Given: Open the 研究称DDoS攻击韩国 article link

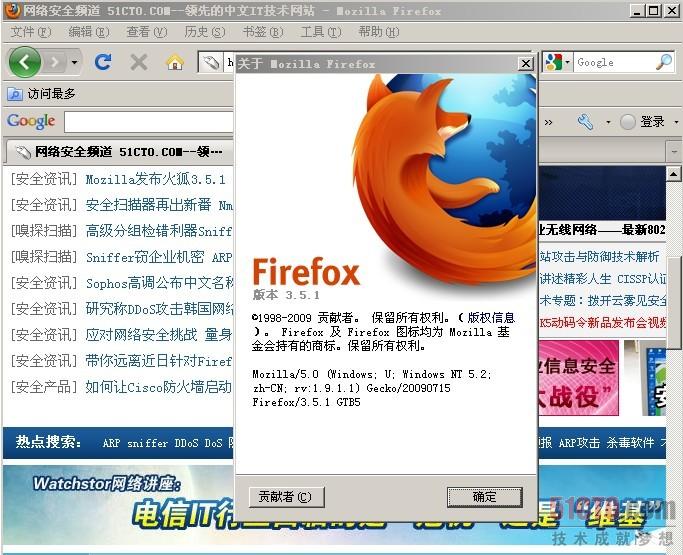Looking at the screenshot, I should 159,309.
